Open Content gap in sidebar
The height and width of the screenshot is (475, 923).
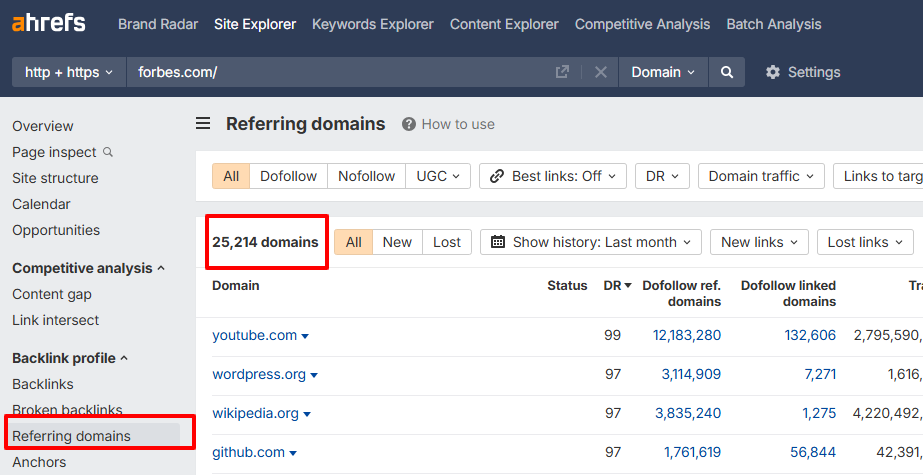52,294
